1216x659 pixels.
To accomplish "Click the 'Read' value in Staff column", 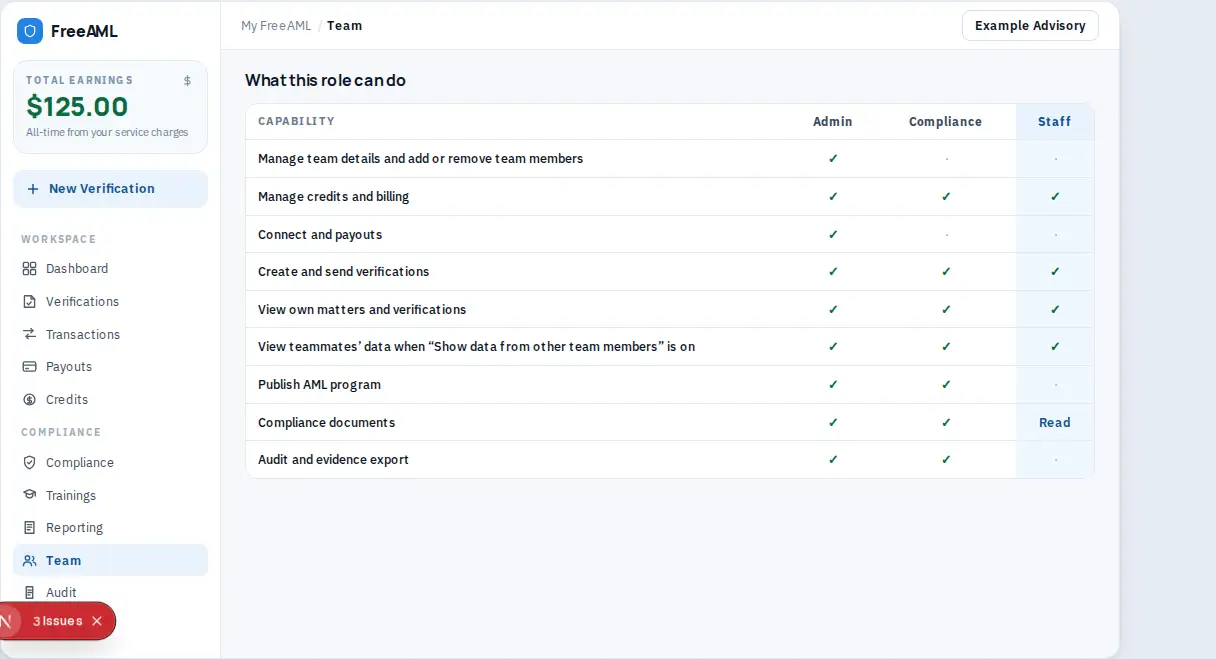I will tap(1055, 423).
